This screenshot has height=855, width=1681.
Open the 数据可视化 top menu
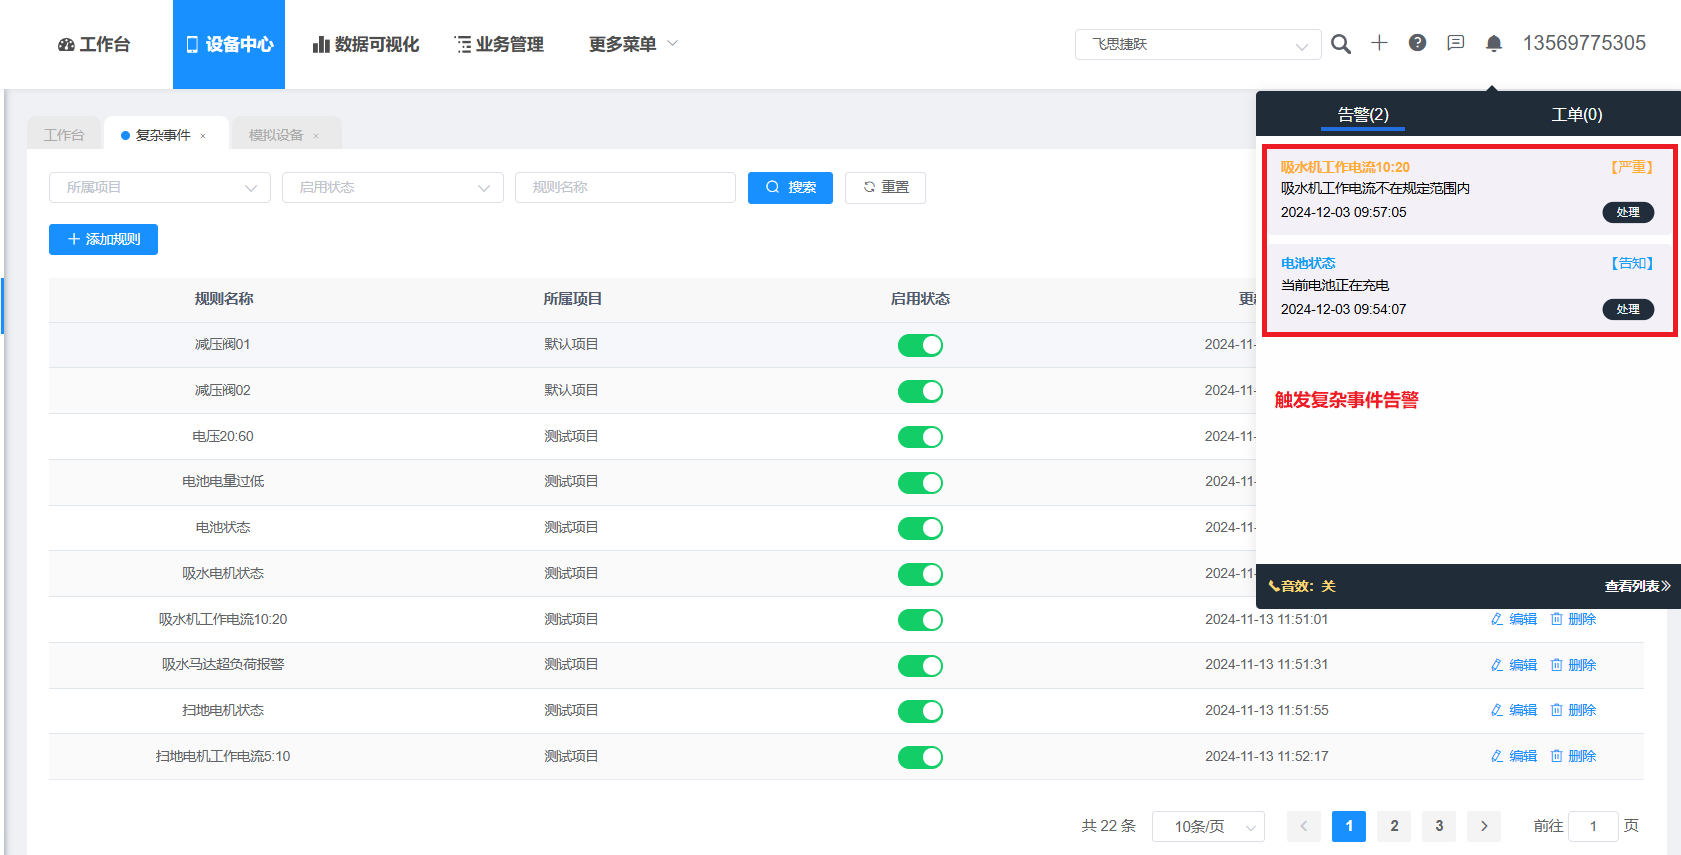tap(366, 44)
